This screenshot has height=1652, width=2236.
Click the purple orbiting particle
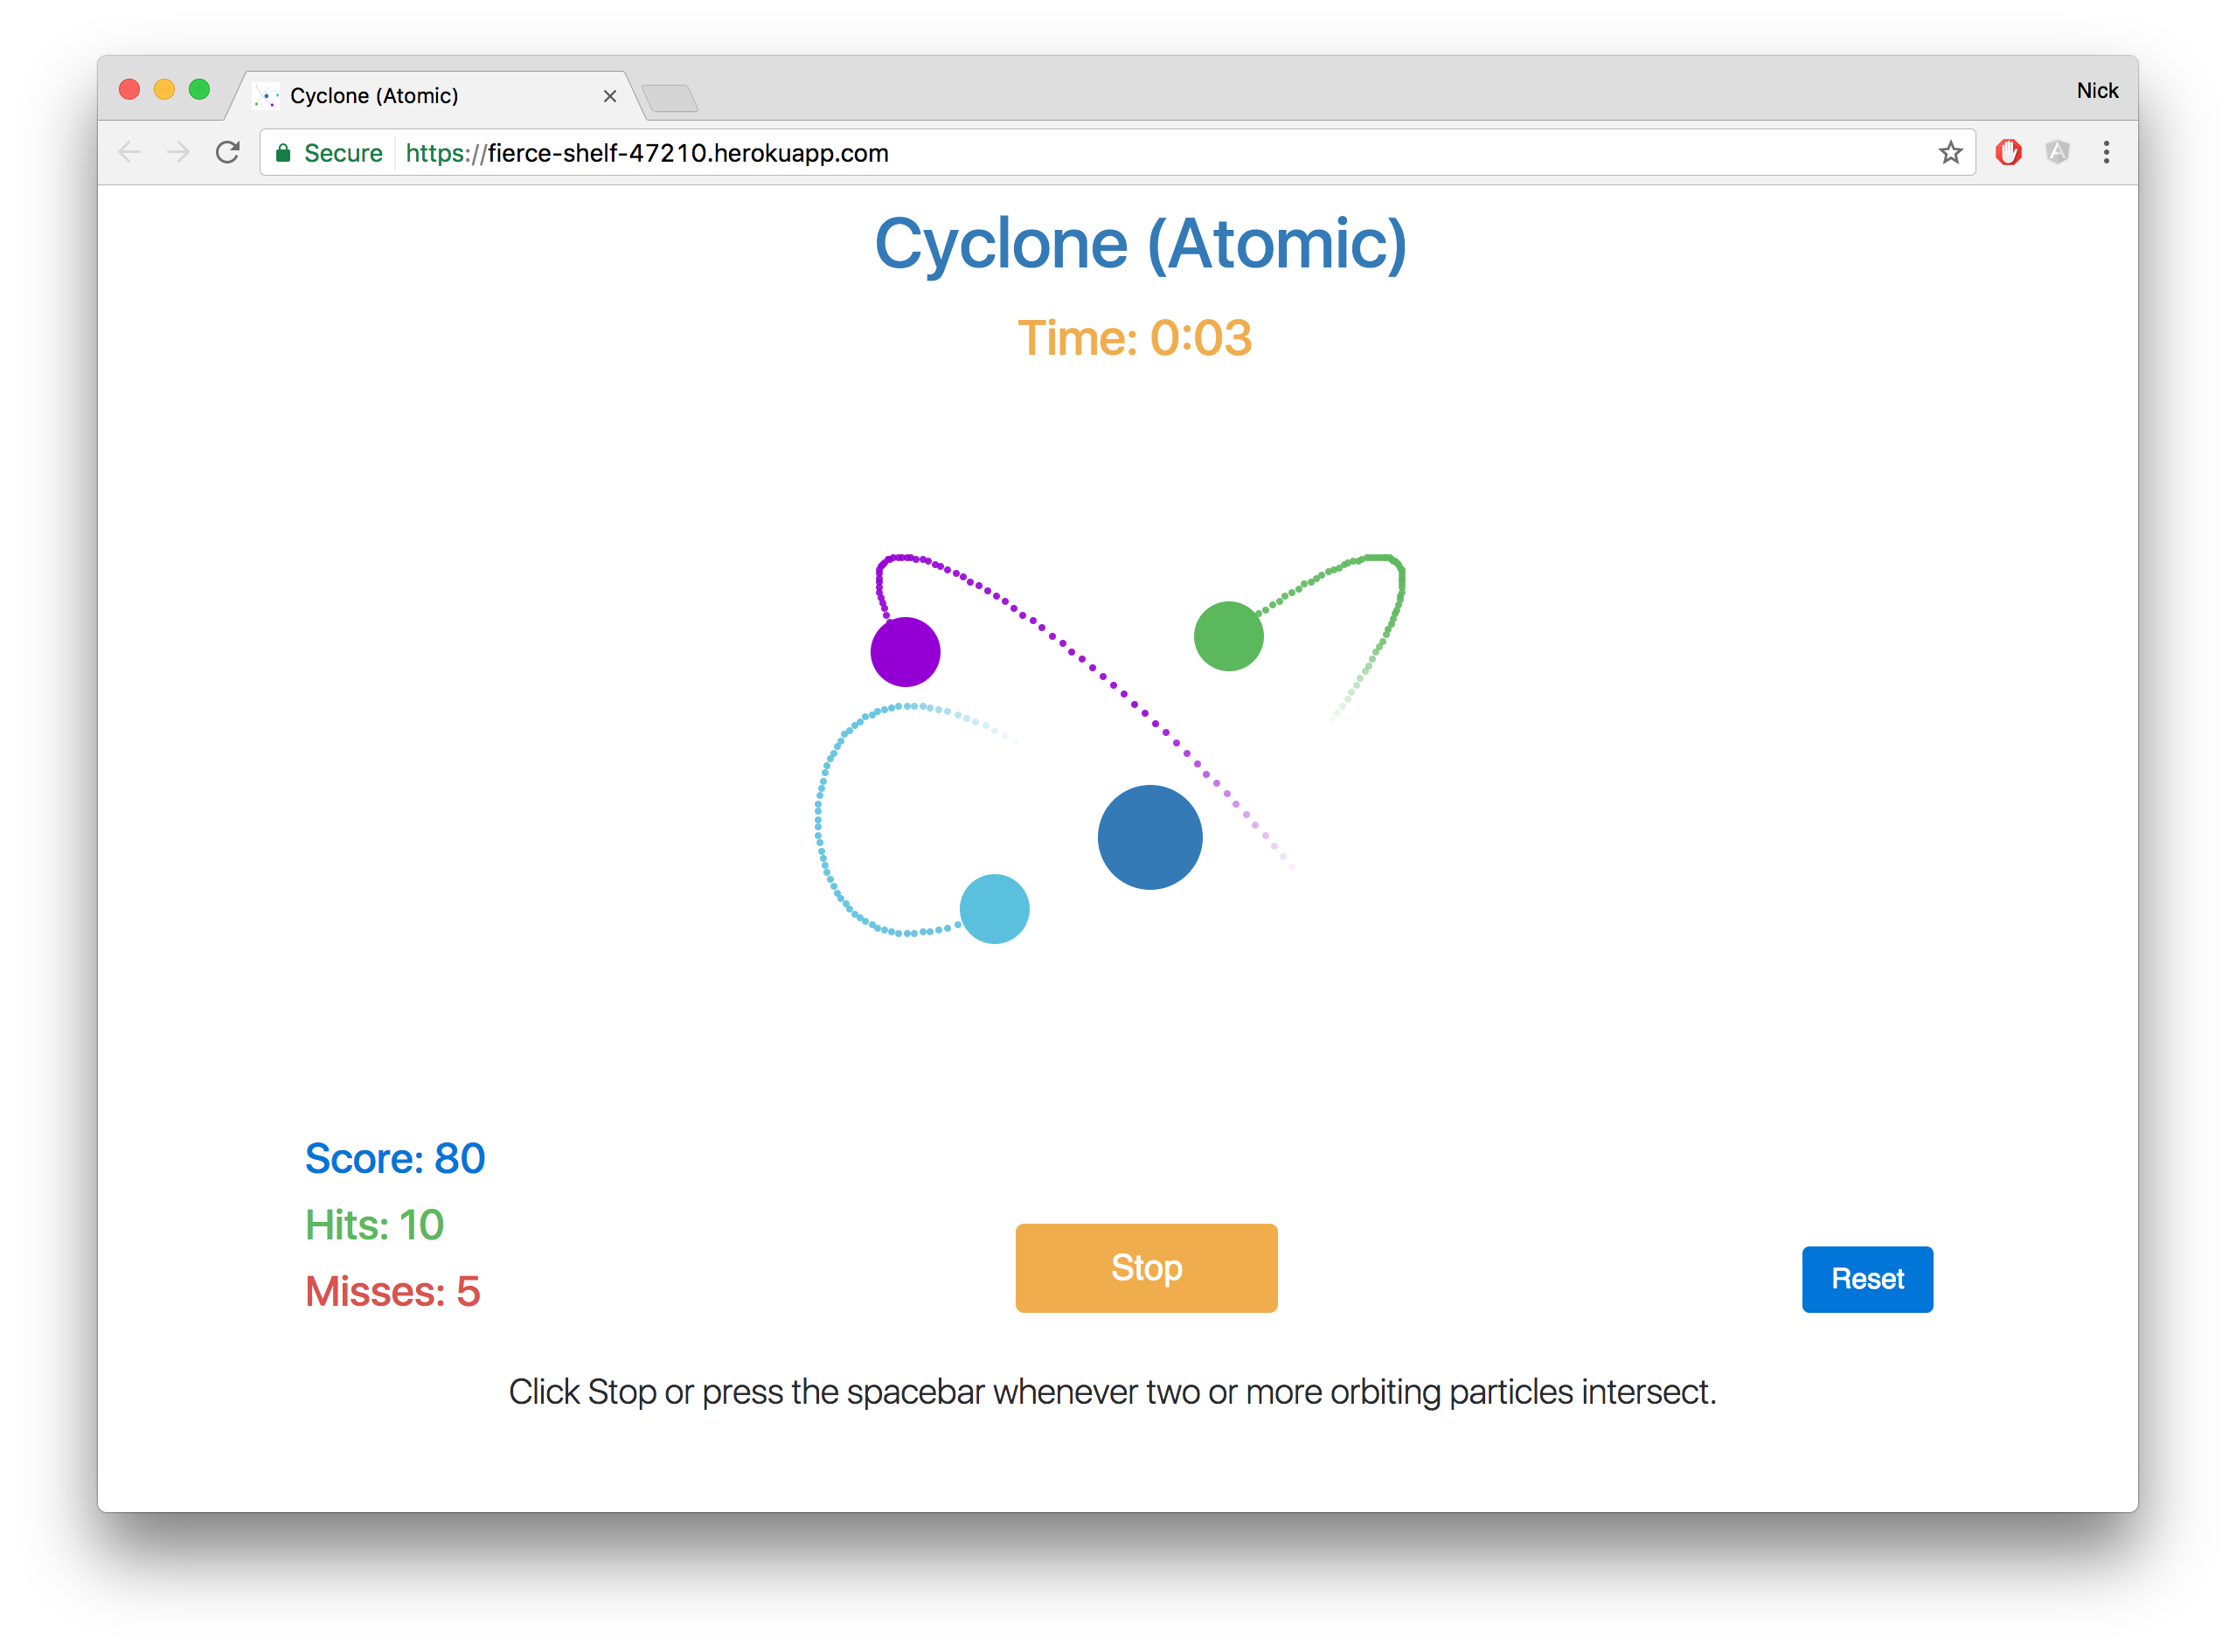point(905,652)
